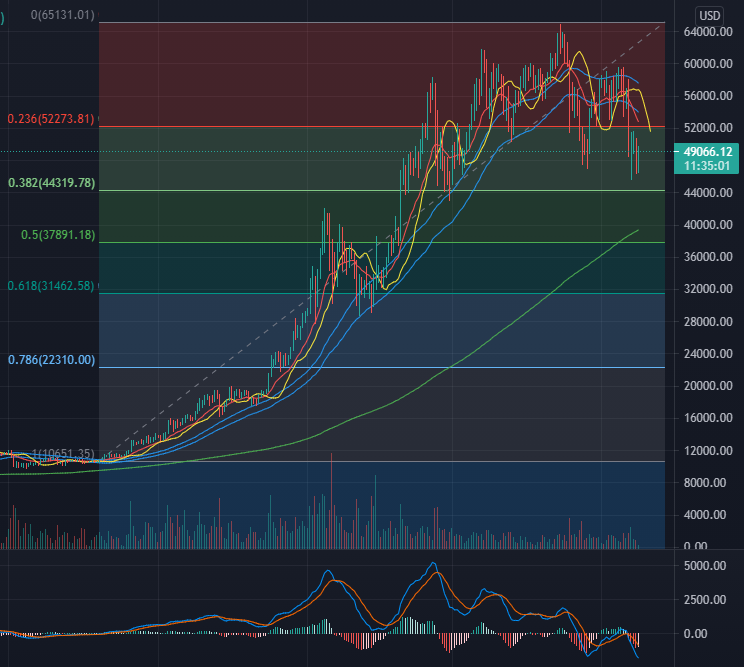The image size is (744, 667).
Task: Select the 0.382(44319.78) Fibonacci label
Action: click(x=51, y=183)
